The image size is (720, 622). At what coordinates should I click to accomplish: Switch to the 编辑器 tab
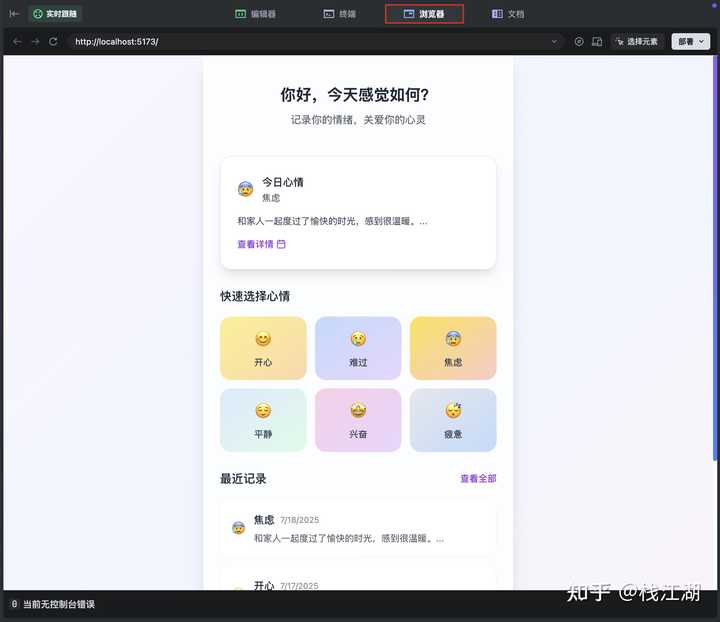point(255,14)
